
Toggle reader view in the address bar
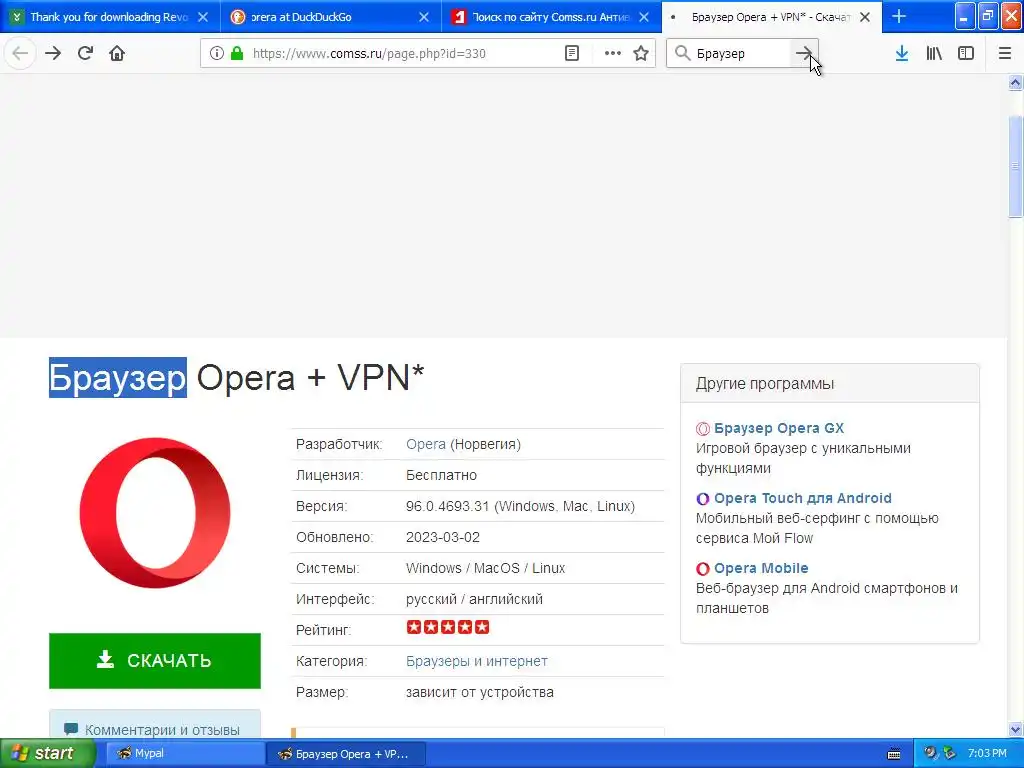(572, 54)
